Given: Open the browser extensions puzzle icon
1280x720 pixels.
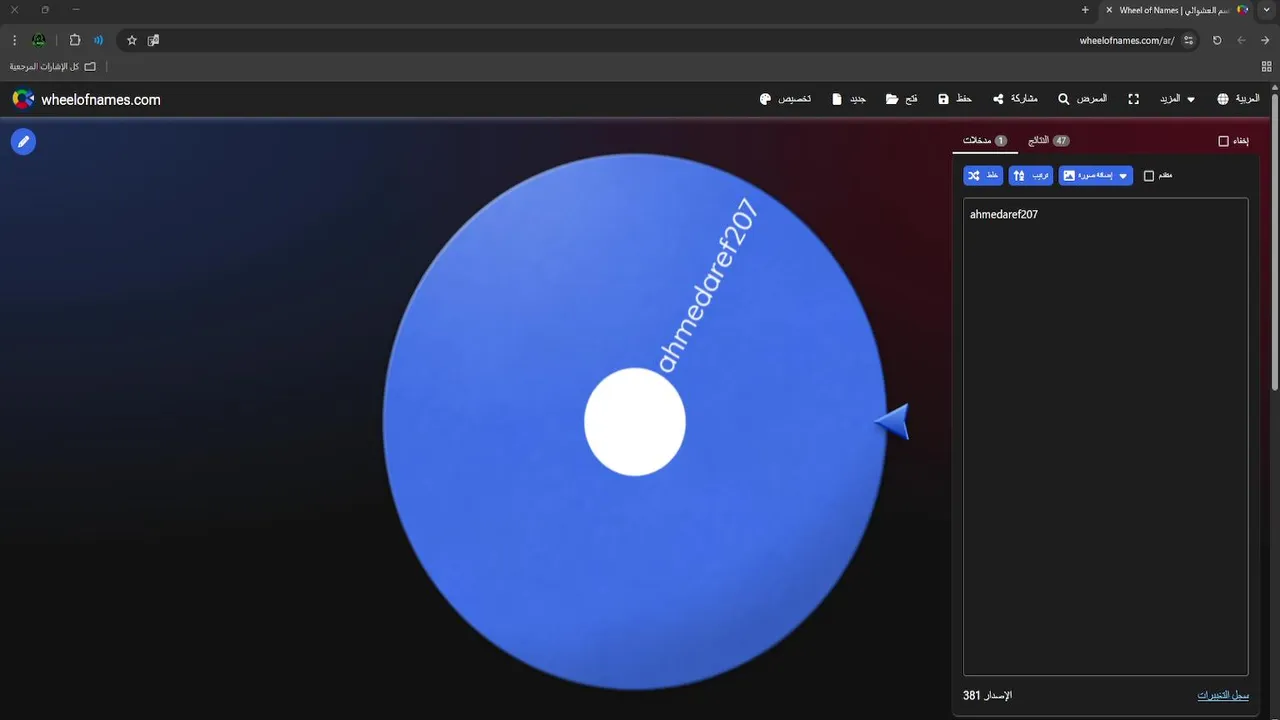Looking at the screenshot, I should click(x=75, y=40).
